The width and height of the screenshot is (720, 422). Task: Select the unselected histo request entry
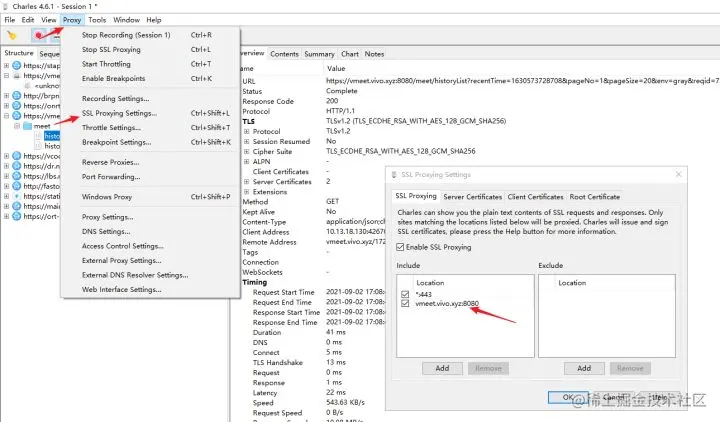tap(52, 146)
